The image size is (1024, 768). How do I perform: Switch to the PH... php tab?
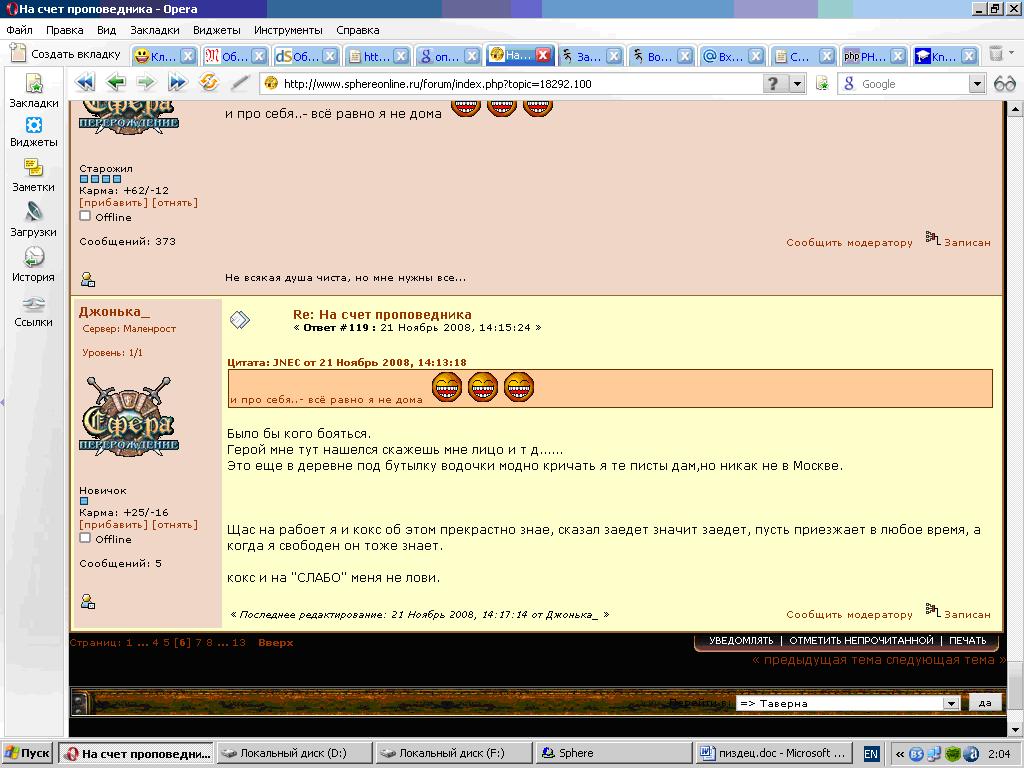(865, 56)
